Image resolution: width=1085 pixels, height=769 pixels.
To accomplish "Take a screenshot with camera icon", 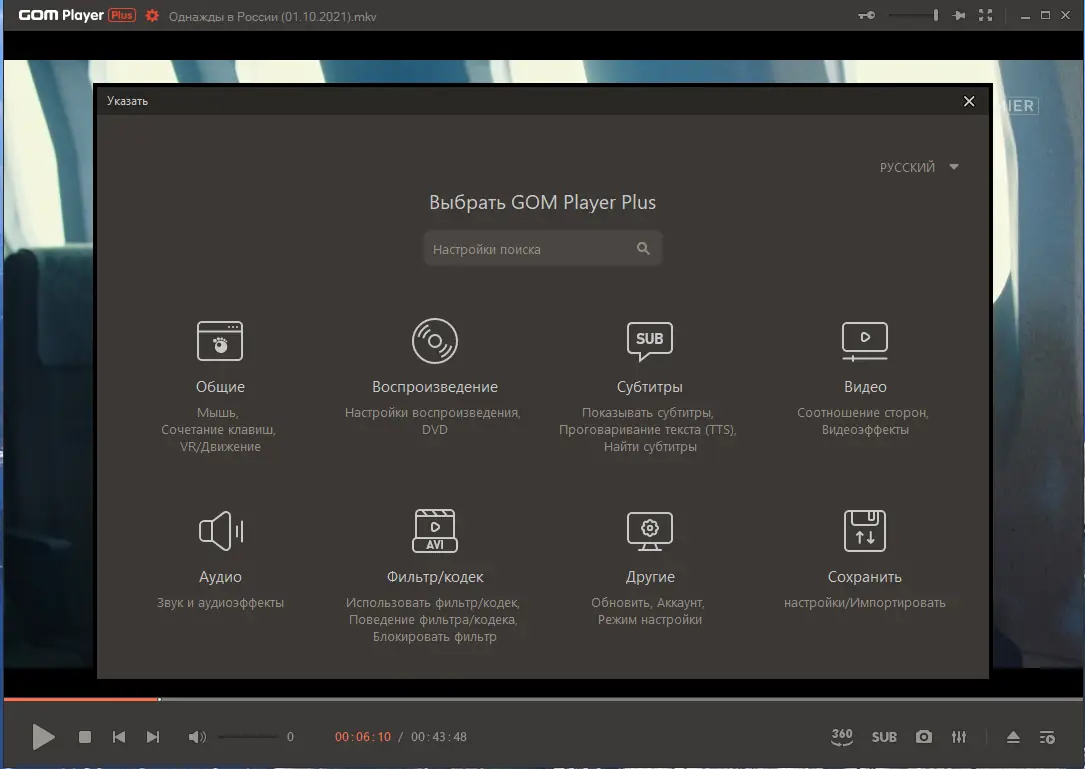I will pyautogui.click(x=924, y=737).
